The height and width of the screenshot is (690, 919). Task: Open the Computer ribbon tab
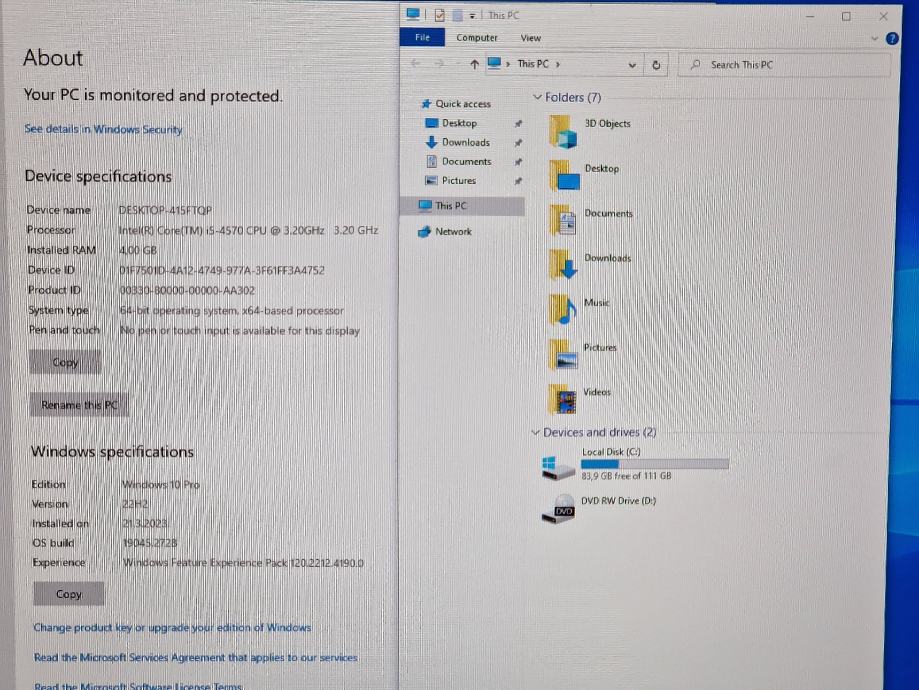point(476,38)
